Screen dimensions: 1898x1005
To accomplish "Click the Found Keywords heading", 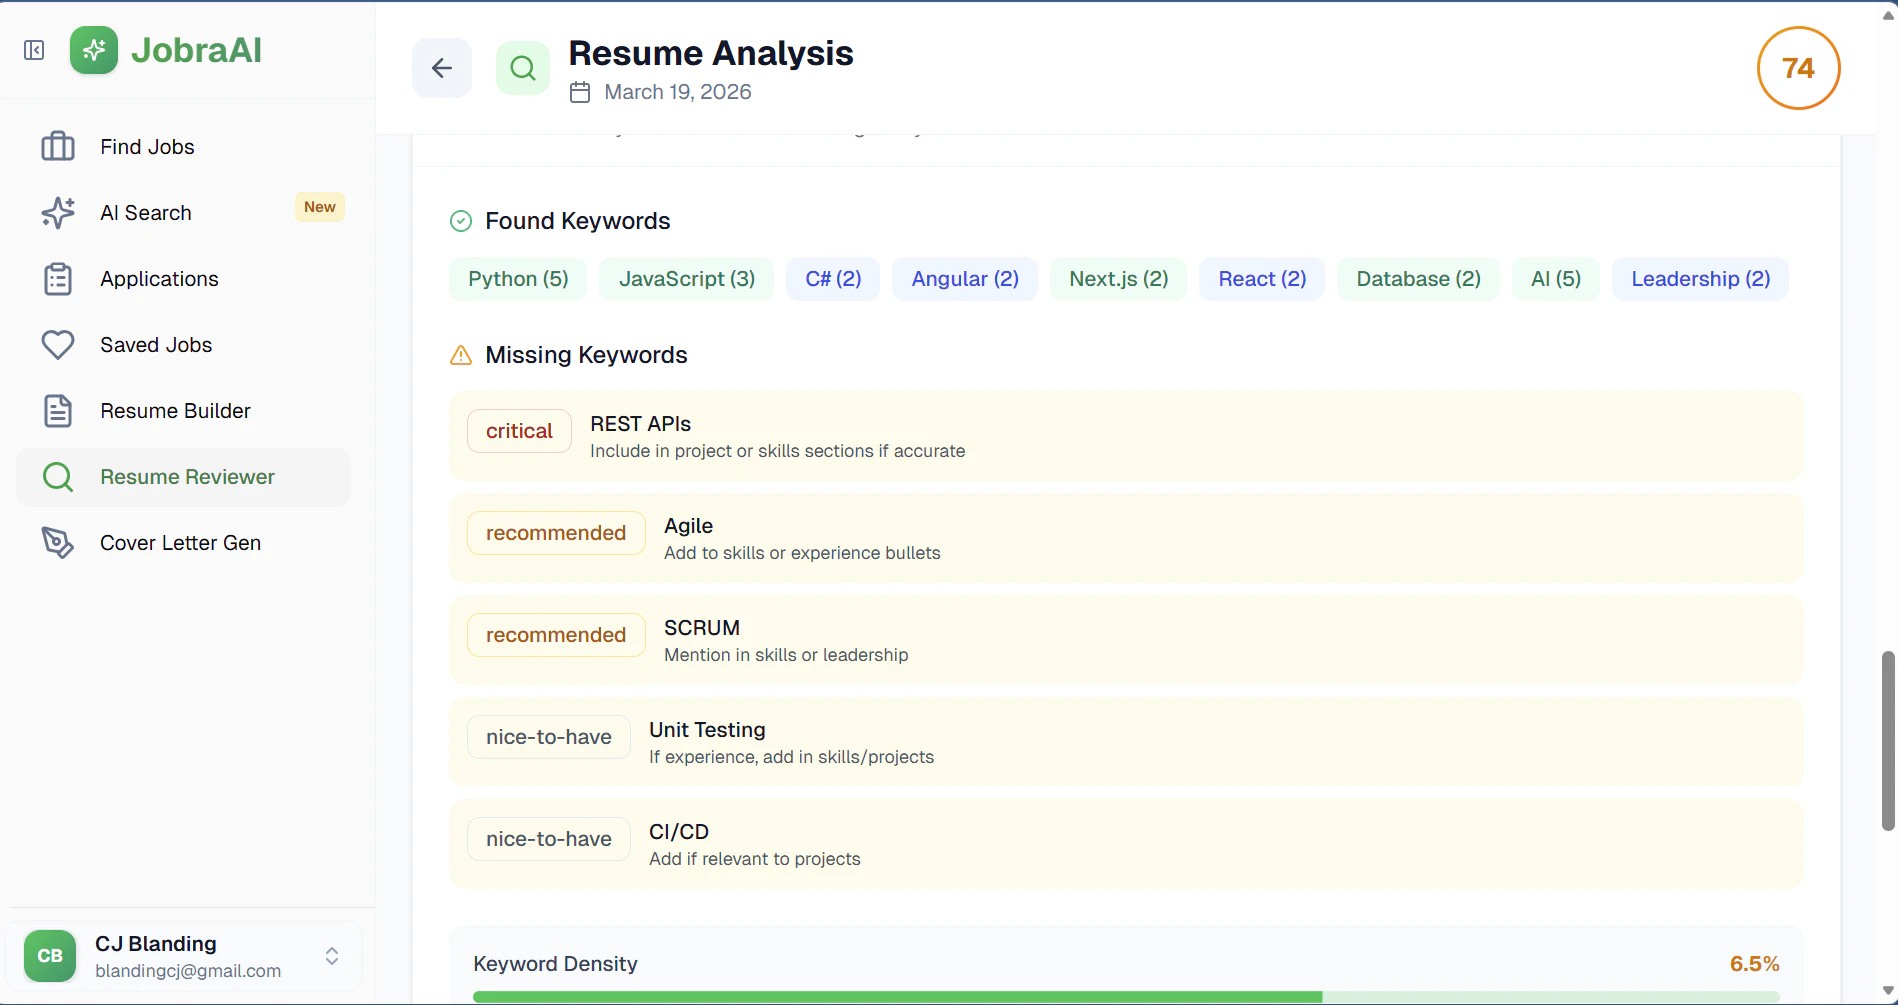I will coord(578,221).
